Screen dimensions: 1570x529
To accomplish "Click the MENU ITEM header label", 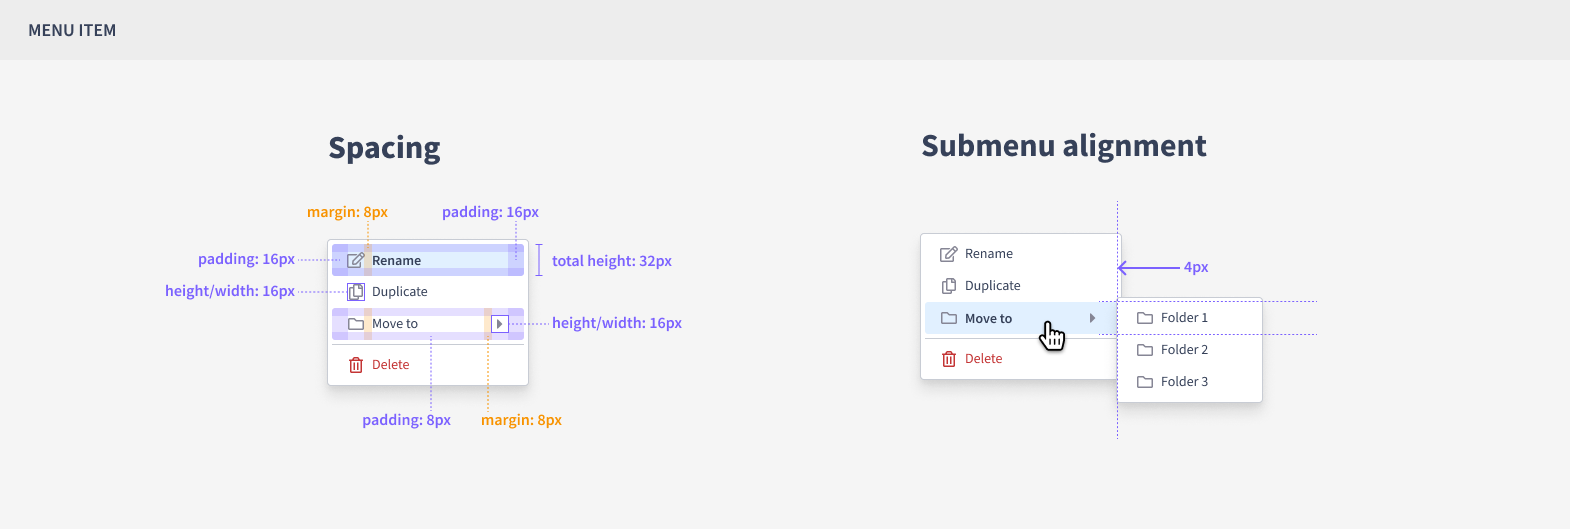I will (72, 31).
